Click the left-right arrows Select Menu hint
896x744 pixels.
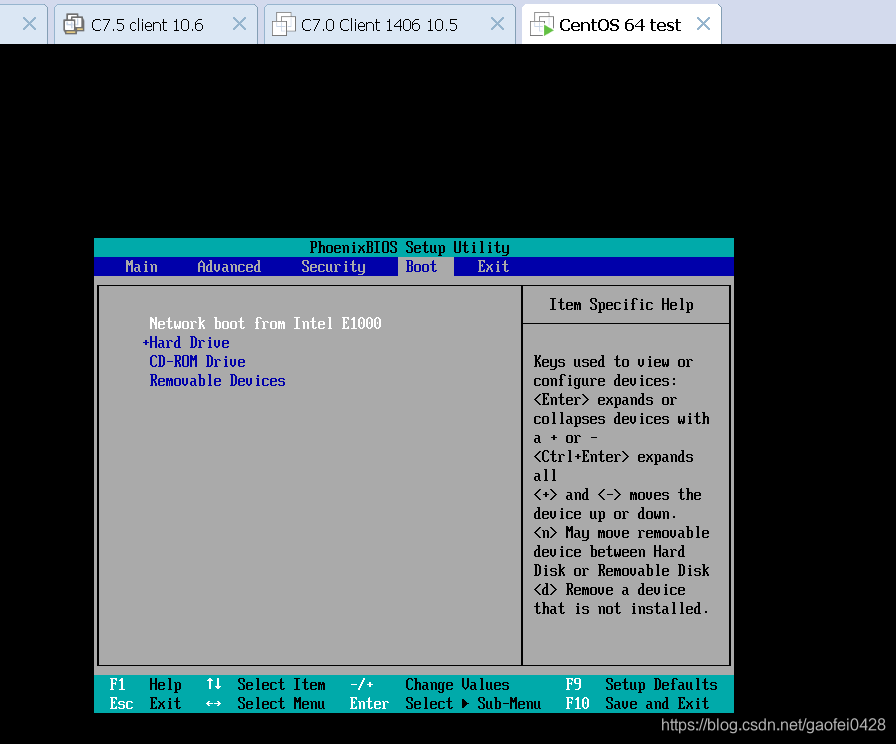click(x=266, y=703)
